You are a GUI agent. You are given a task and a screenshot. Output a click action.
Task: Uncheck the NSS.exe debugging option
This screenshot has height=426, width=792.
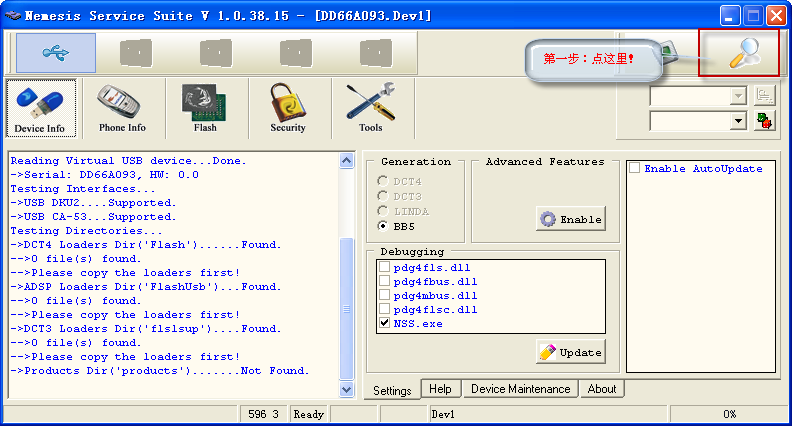(385, 324)
